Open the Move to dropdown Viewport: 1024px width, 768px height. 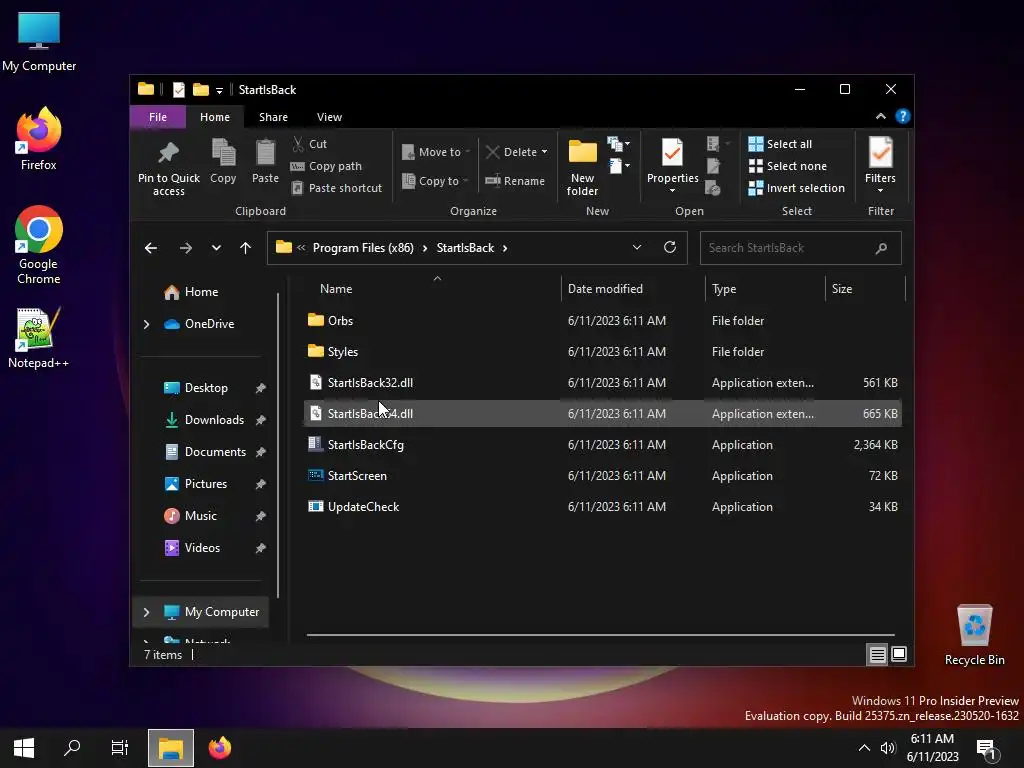pos(436,152)
